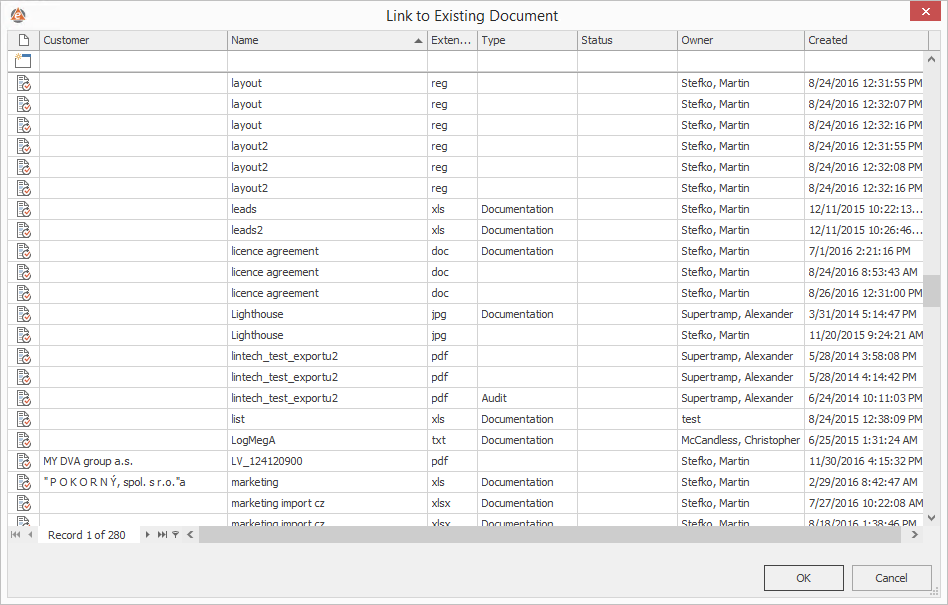Viewport: 948px width, 605px height.
Task: Sort by the Extension column header
Action: click(452, 40)
